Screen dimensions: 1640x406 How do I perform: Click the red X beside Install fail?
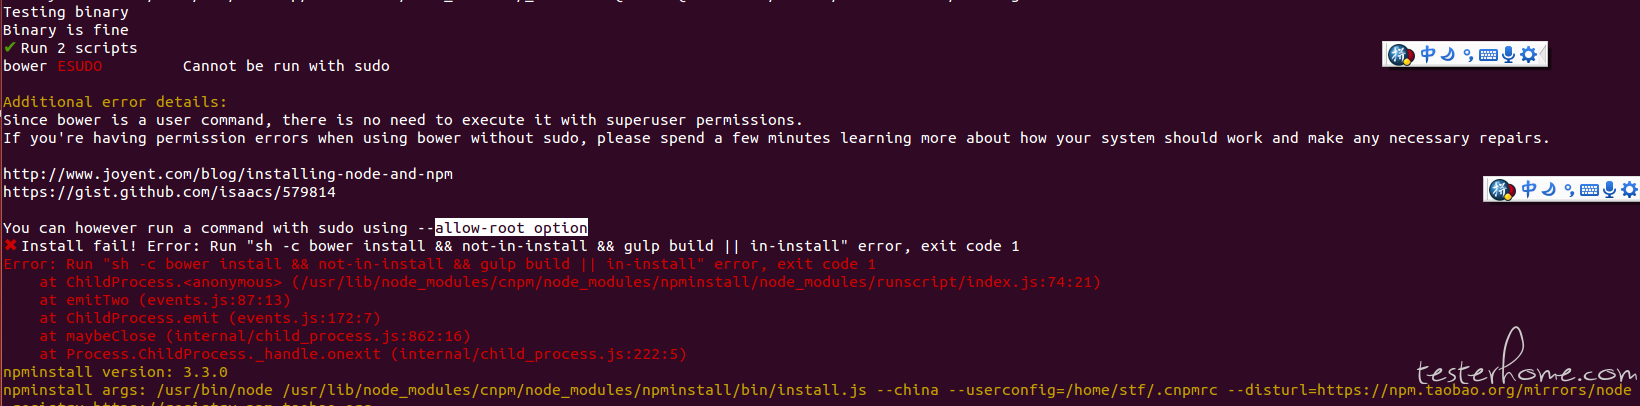[10, 246]
